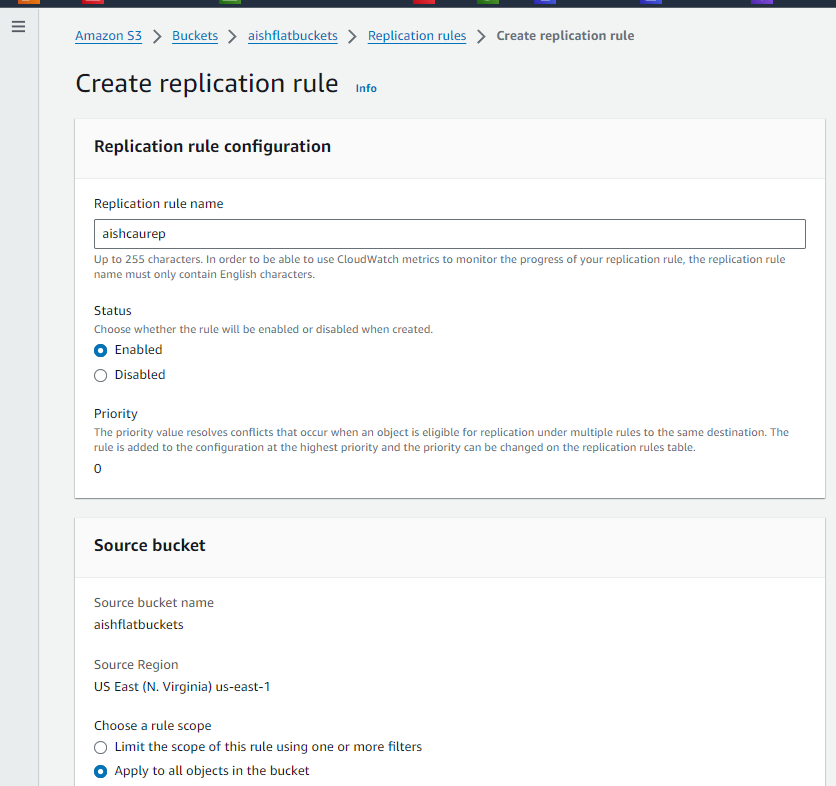Open Info link next to page title

(x=366, y=88)
